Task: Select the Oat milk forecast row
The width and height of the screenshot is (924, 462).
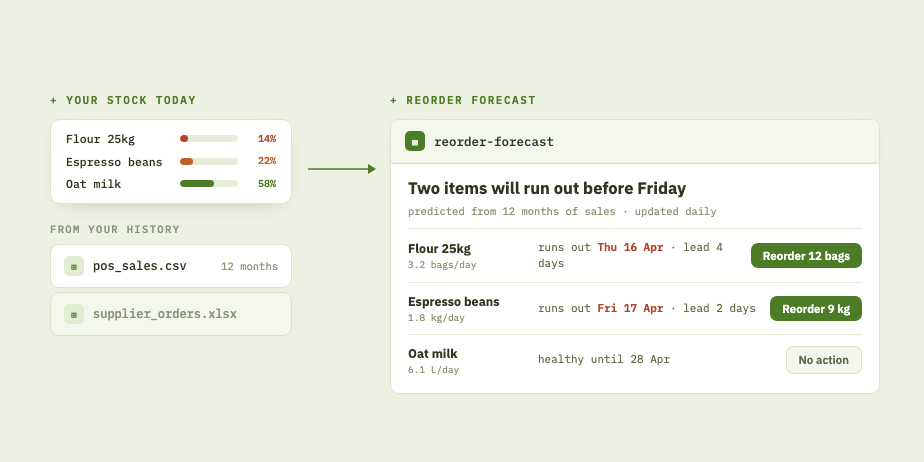Action: click(x=635, y=360)
